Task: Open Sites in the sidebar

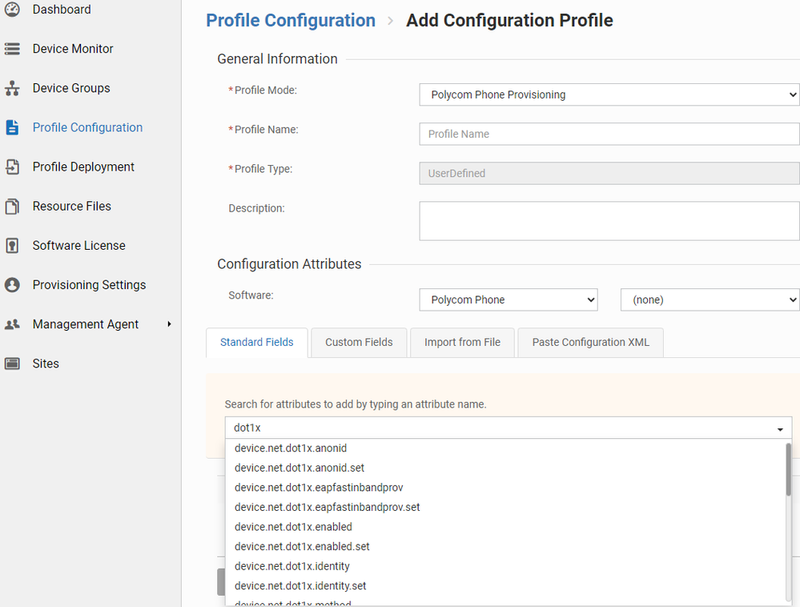Action: [x=46, y=364]
